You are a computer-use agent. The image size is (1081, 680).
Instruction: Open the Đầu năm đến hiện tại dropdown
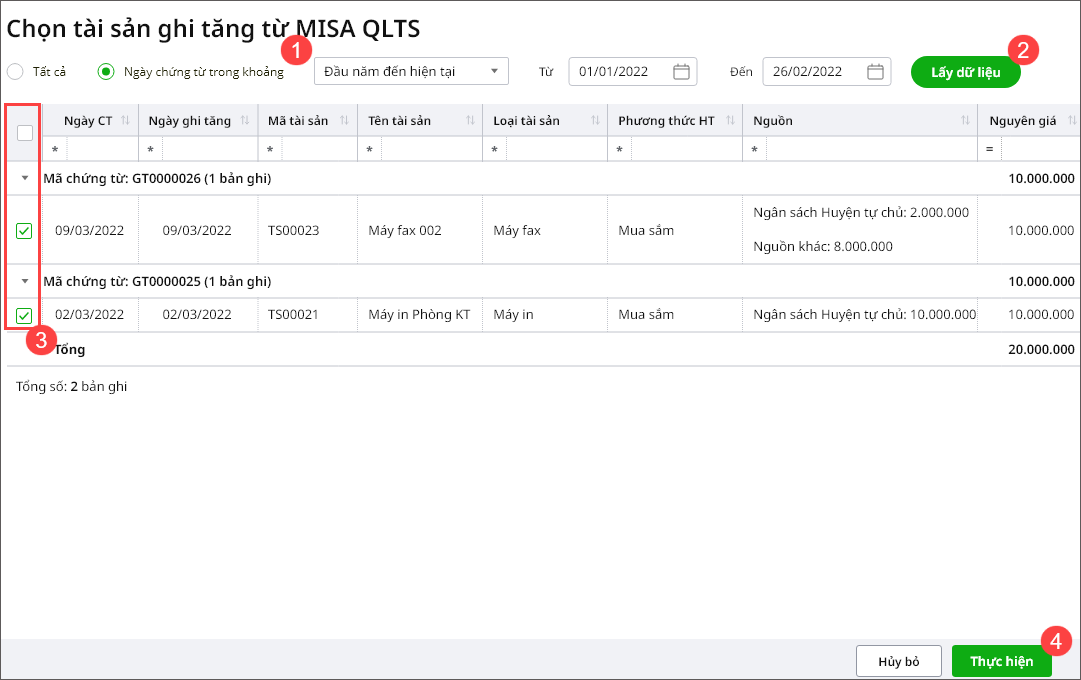tap(411, 71)
